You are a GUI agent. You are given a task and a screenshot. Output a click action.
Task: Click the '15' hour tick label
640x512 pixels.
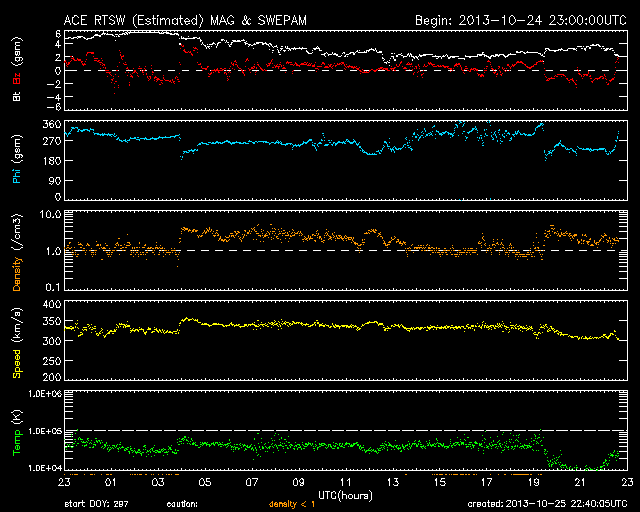point(440,482)
